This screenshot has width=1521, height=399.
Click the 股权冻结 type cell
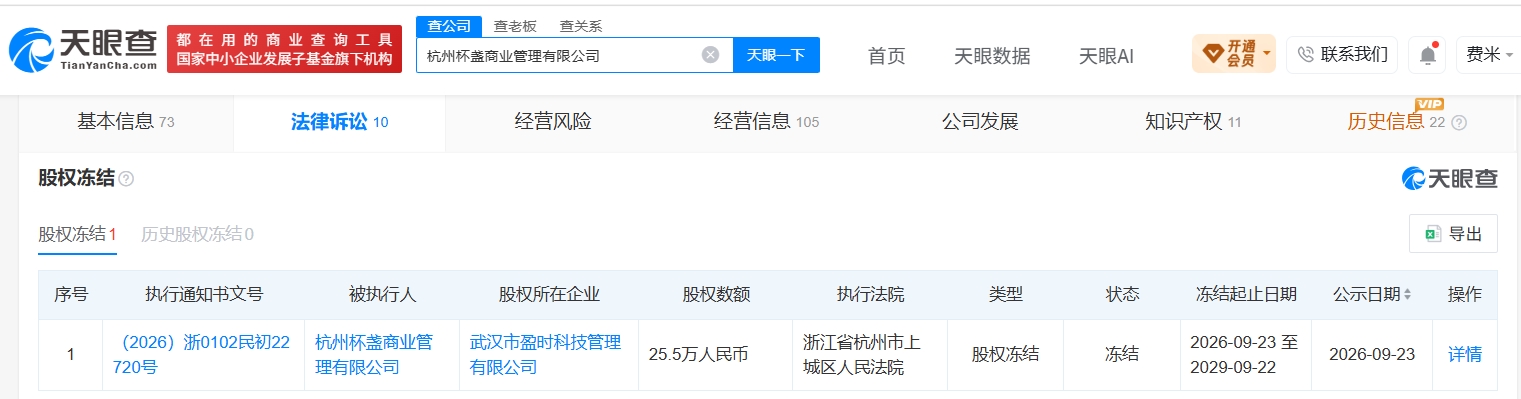tap(1005, 354)
